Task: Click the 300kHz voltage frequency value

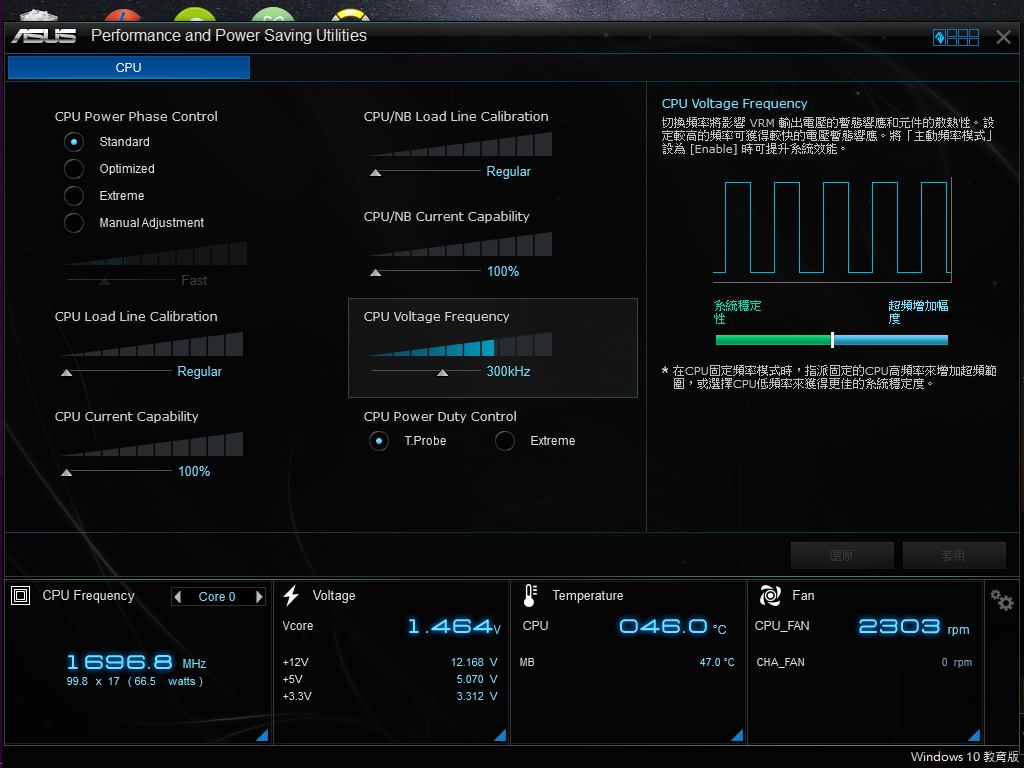Action: tap(508, 372)
